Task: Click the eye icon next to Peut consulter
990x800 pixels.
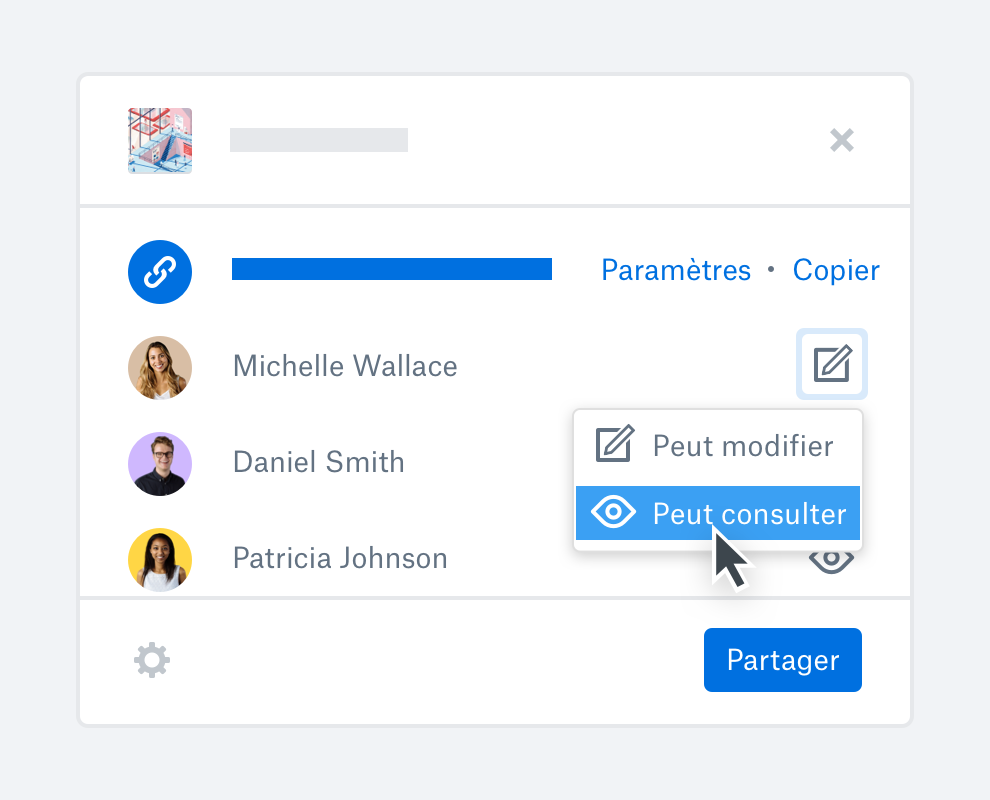Action: pos(614,513)
